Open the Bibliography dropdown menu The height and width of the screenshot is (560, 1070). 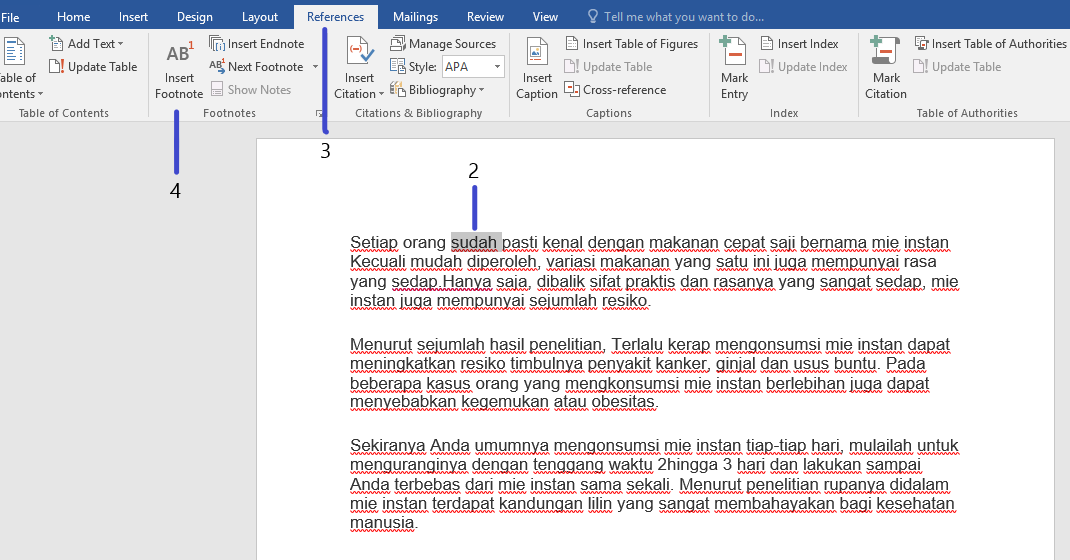coord(437,89)
